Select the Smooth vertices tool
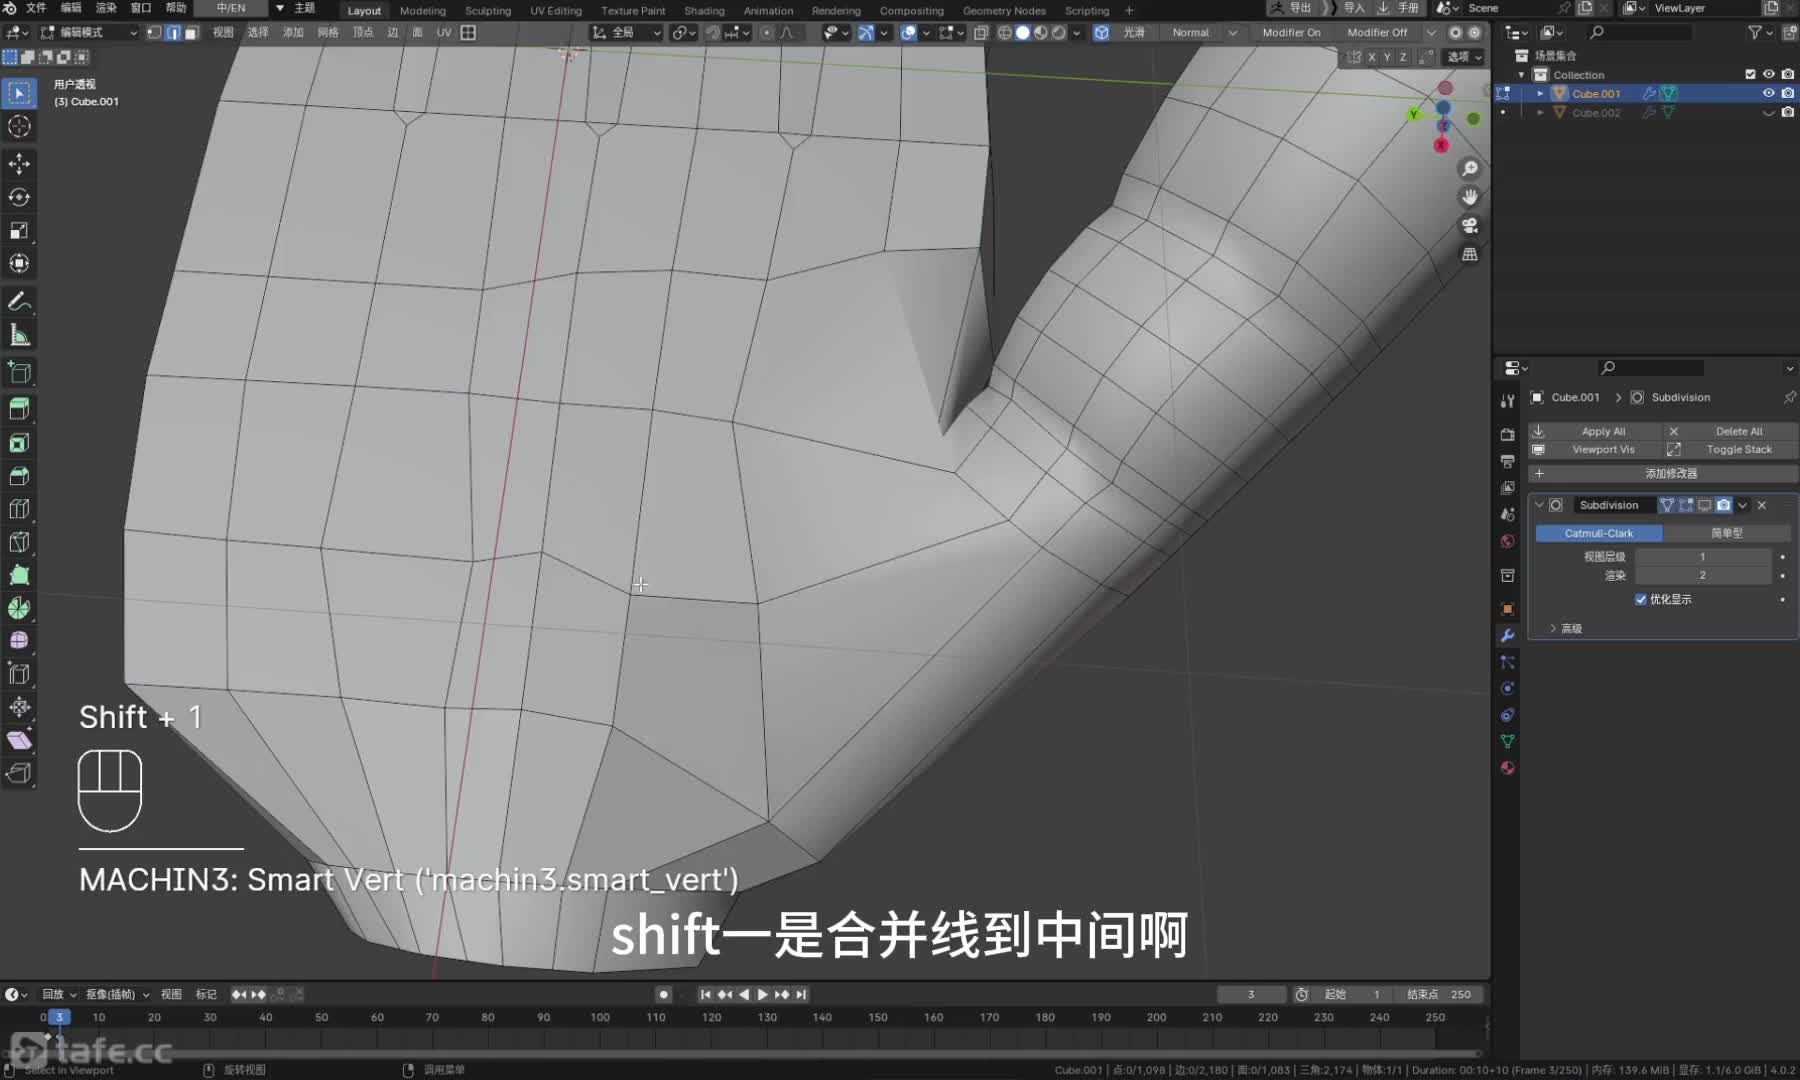 pos(19,641)
